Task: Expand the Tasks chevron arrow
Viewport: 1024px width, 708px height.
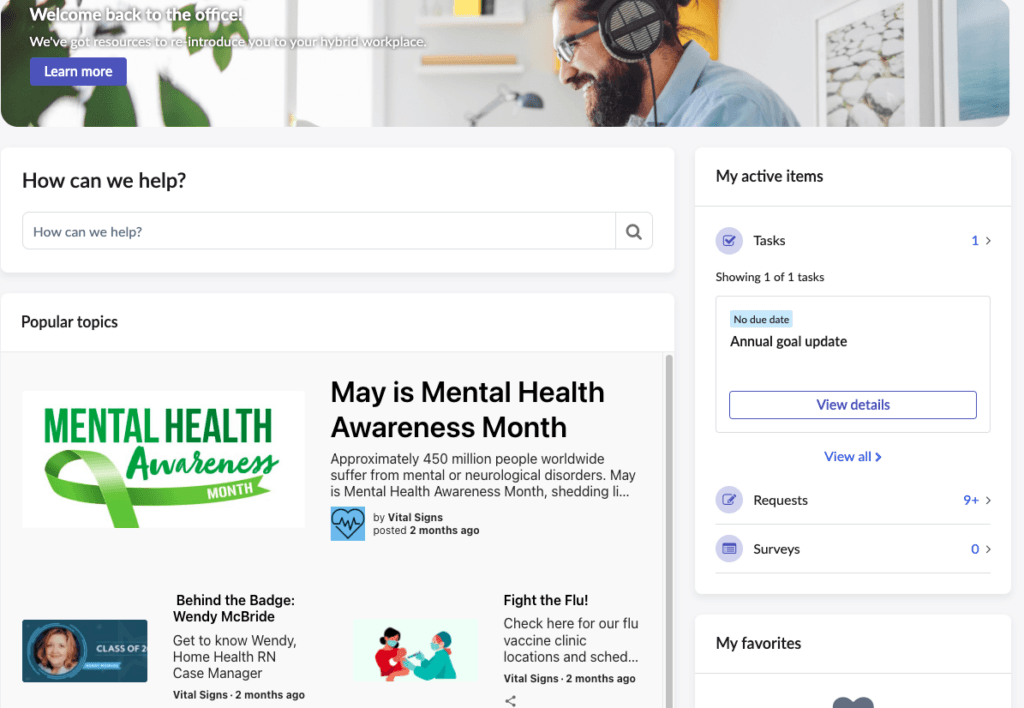Action: click(x=988, y=240)
